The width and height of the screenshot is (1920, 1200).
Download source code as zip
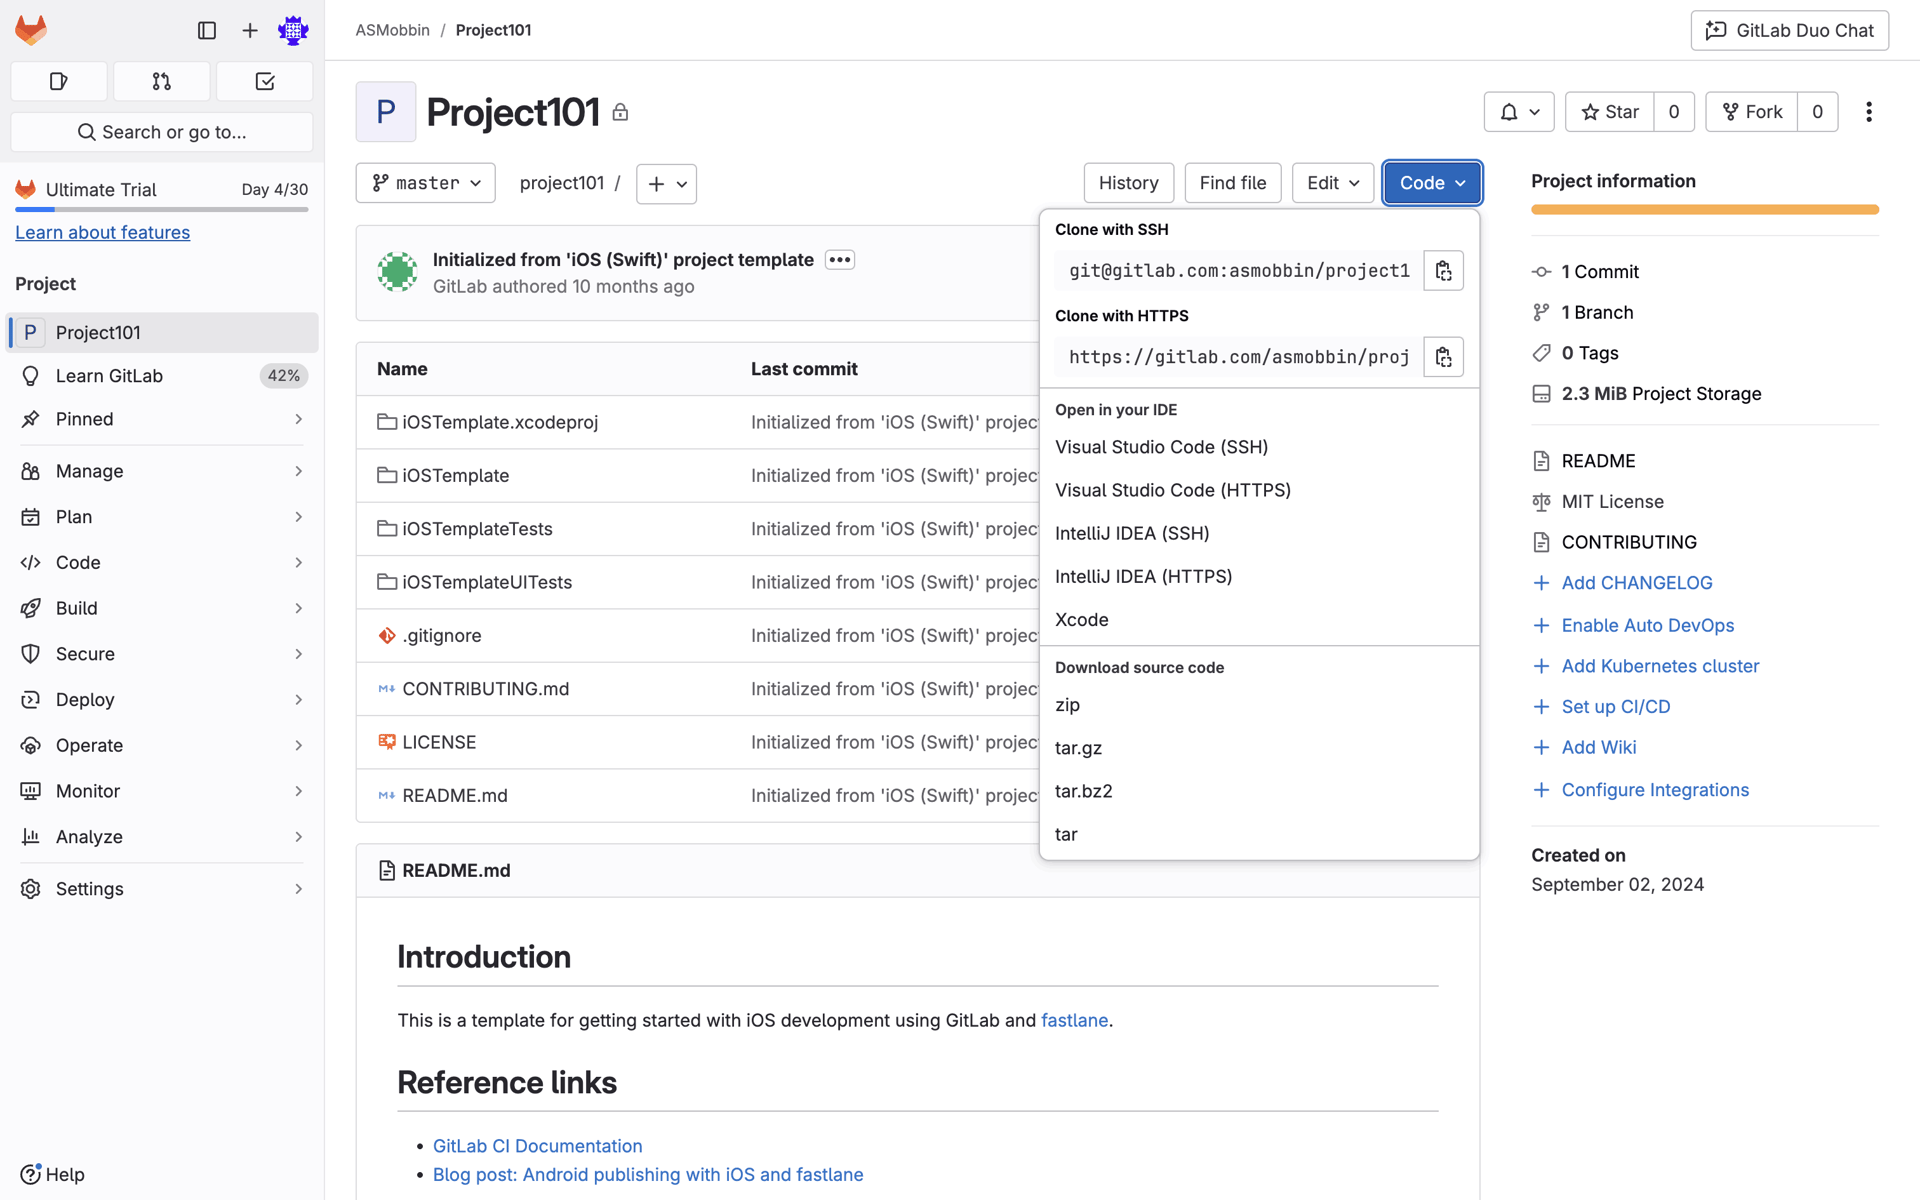(1259, 705)
